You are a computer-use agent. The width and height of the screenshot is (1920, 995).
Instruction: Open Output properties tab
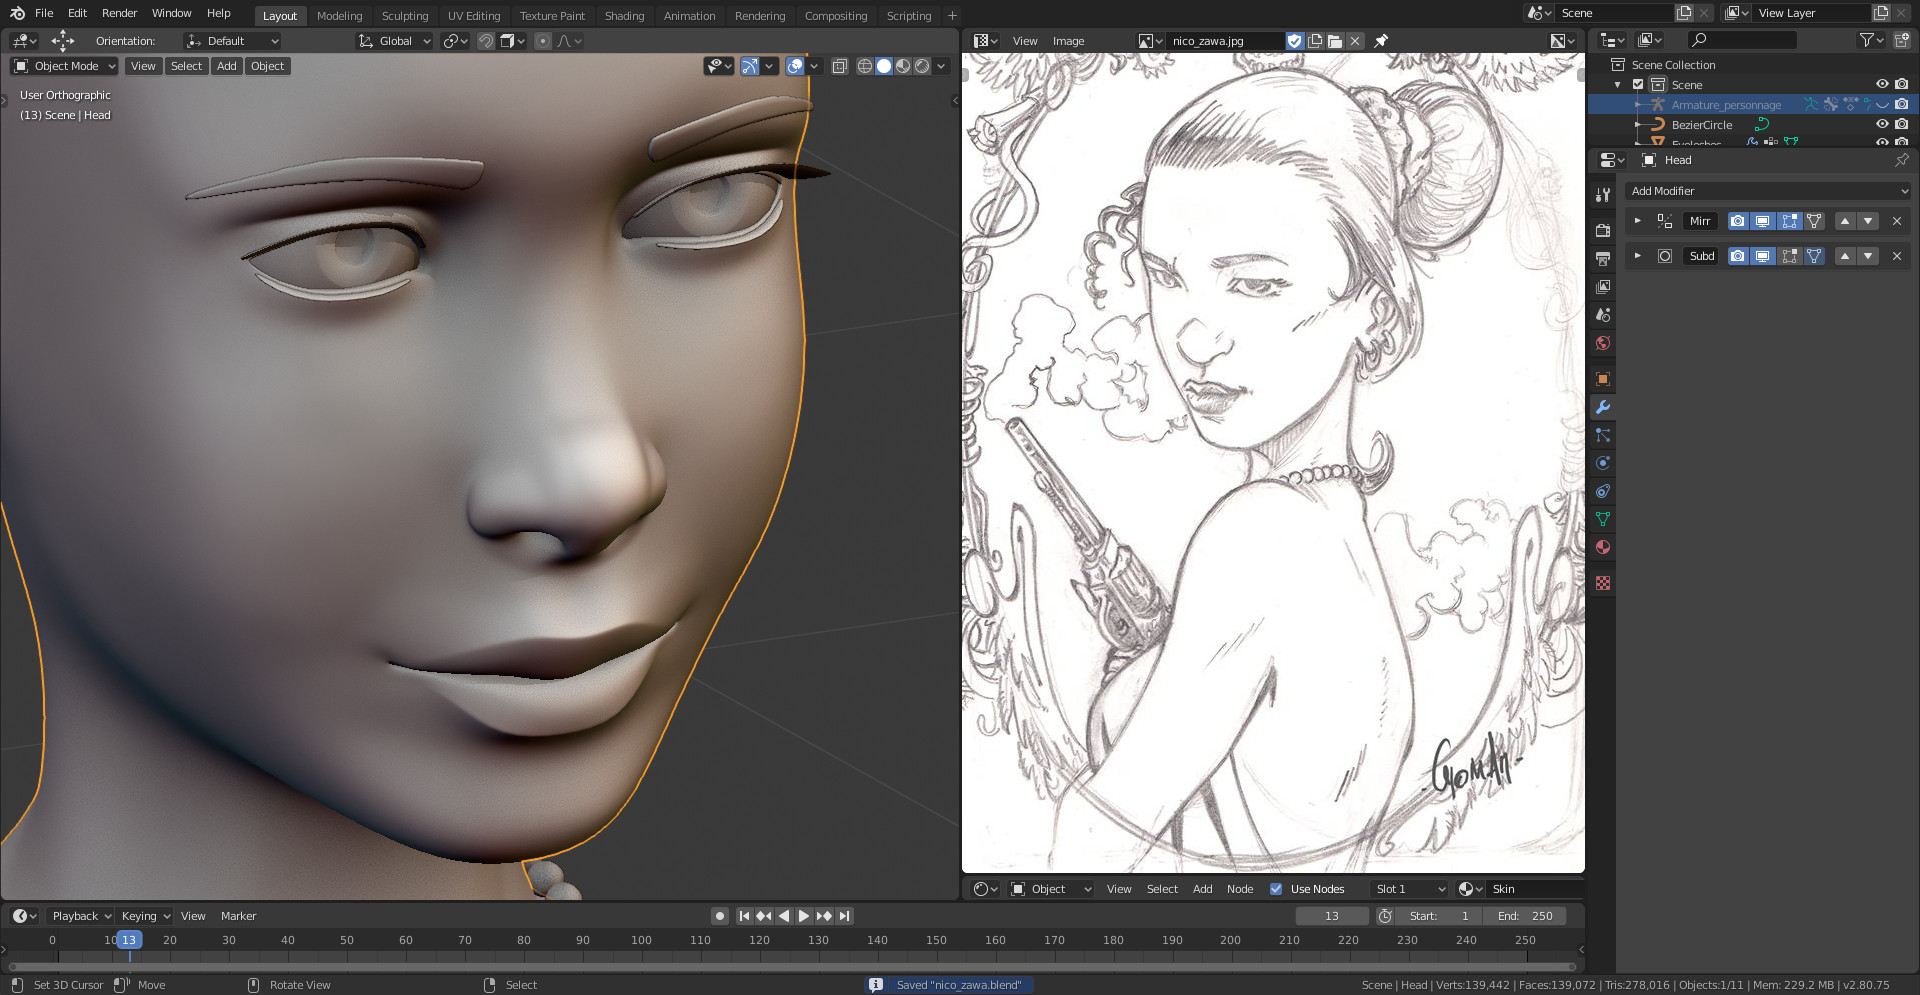coord(1603,258)
